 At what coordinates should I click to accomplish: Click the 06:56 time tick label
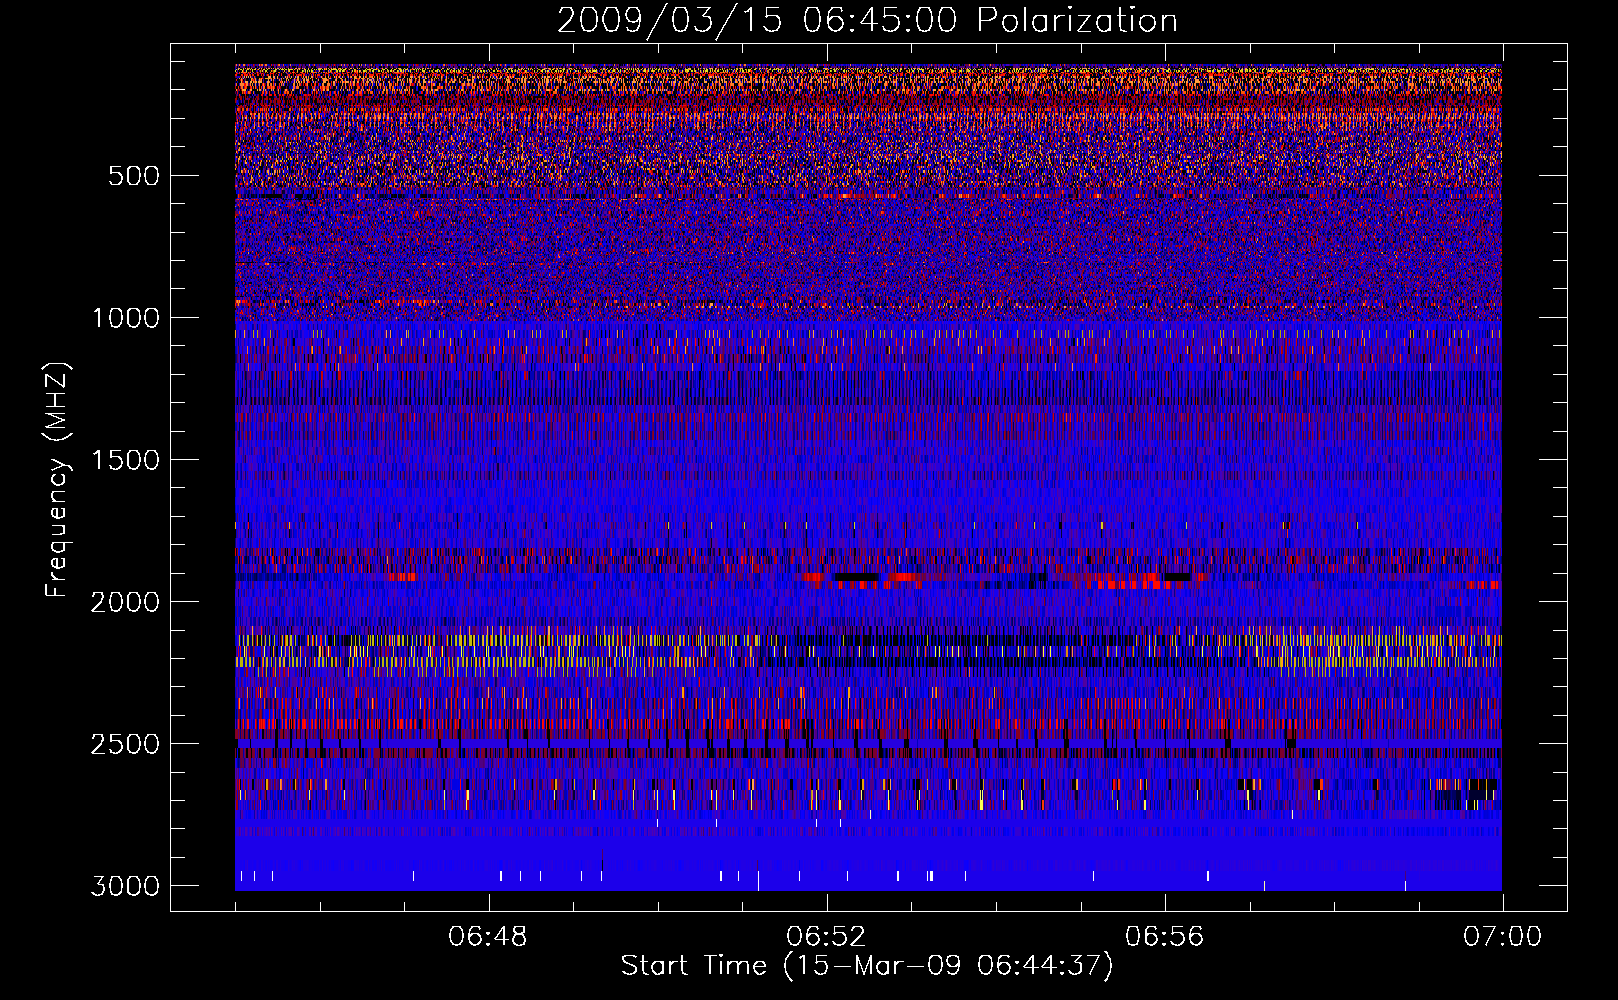[1164, 937]
